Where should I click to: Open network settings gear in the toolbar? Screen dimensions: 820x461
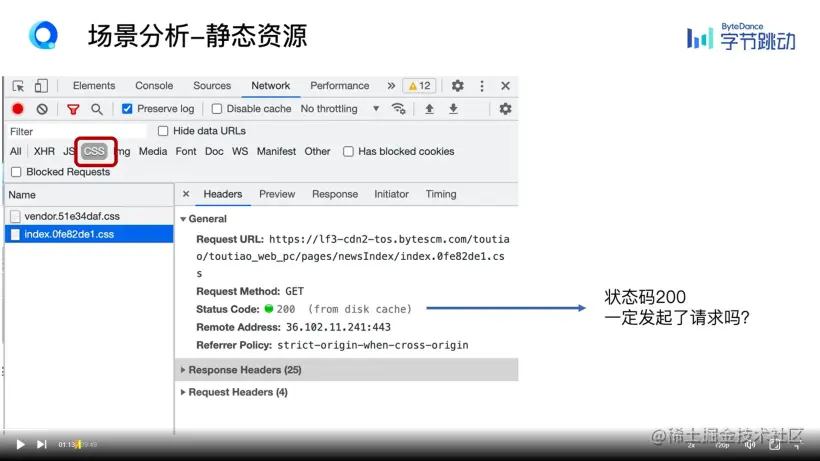click(x=505, y=109)
